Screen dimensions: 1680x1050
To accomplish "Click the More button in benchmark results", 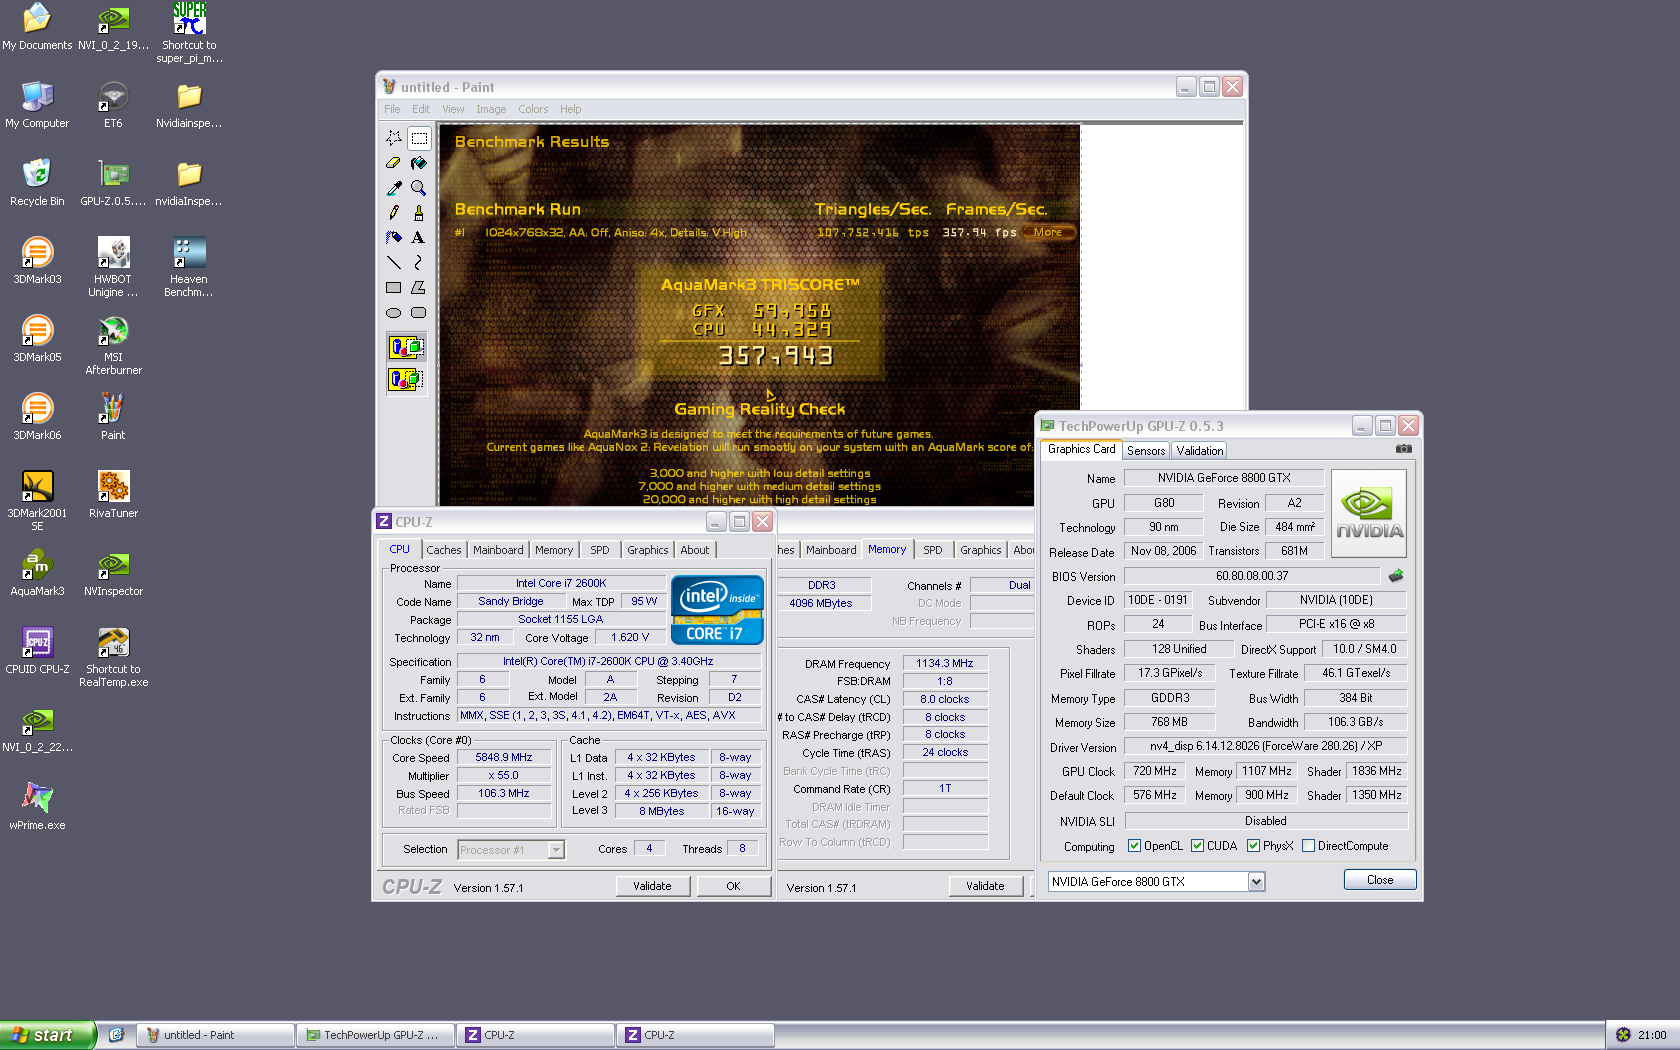I will point(1048,232).
